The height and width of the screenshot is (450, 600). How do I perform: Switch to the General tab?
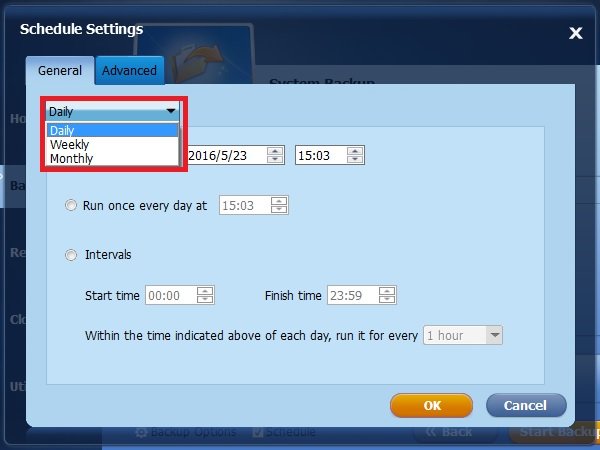tap(60, 71)
